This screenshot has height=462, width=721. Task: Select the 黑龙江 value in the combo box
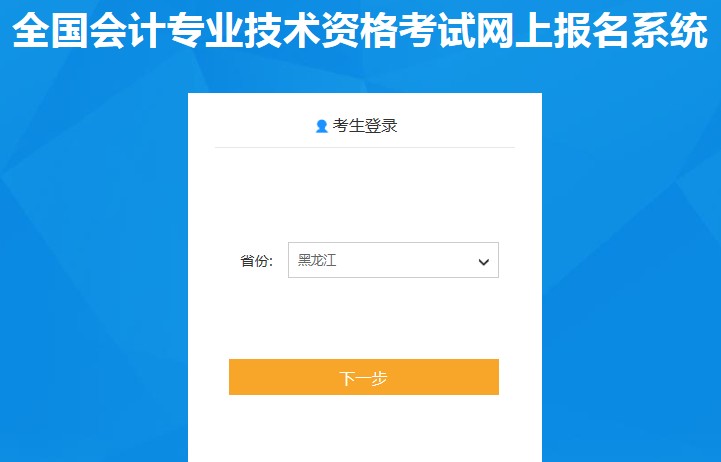coord(317,260)
